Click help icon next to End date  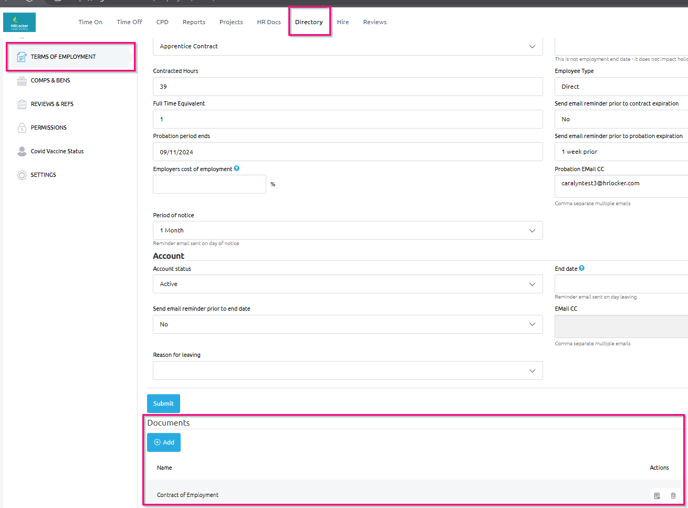click(582, 268)
